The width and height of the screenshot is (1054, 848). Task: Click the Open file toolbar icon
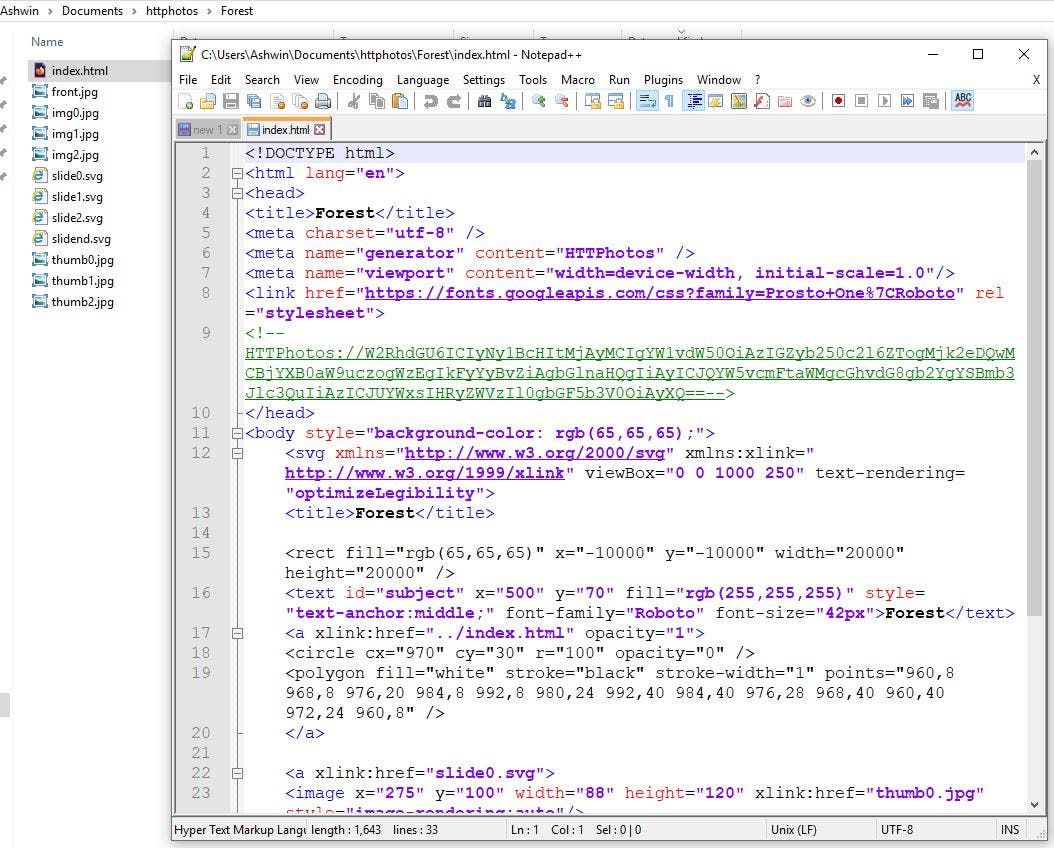208,101
